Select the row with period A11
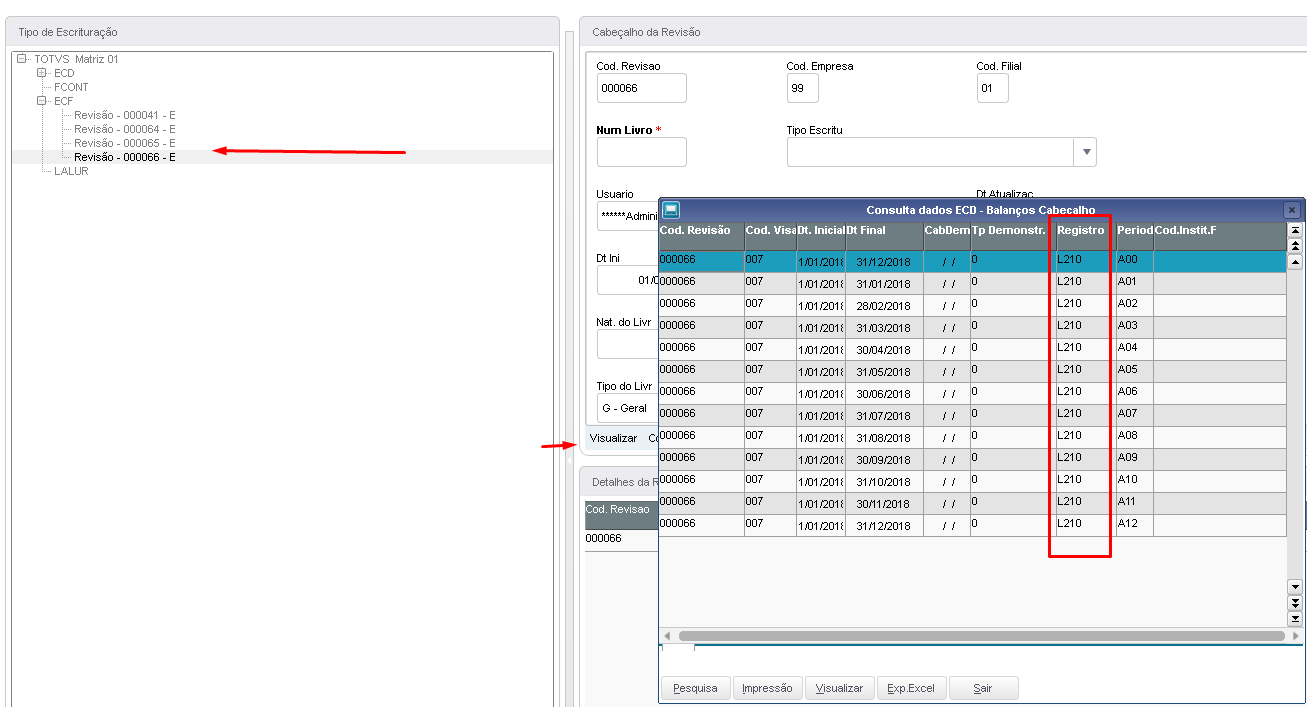The image size is (1307, 707). coord(972,503)
